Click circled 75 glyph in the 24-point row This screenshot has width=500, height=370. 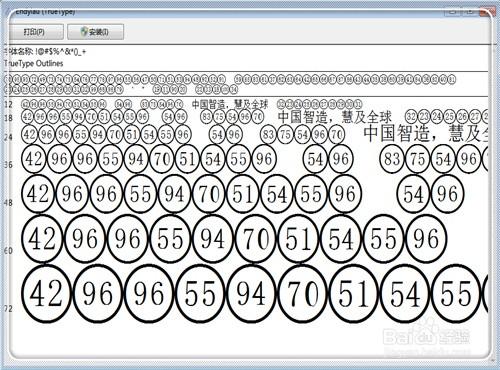point(286,135)
